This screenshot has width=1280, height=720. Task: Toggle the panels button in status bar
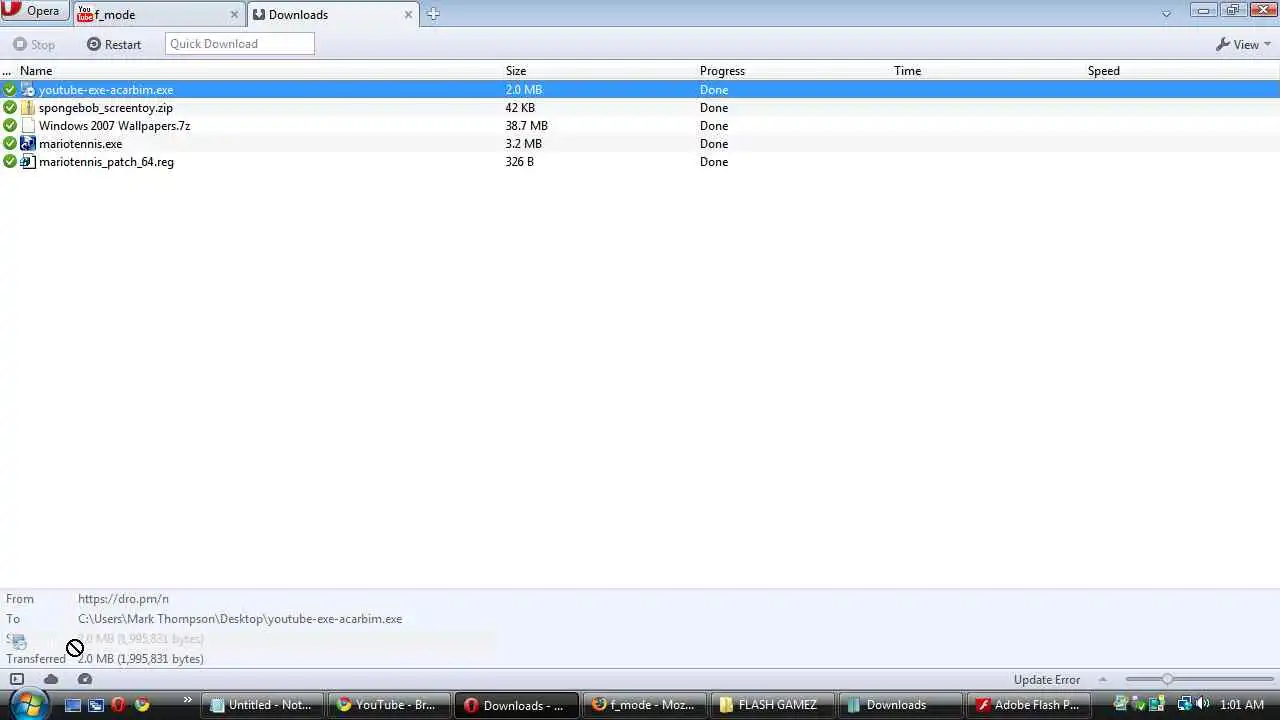click(17, 679)
